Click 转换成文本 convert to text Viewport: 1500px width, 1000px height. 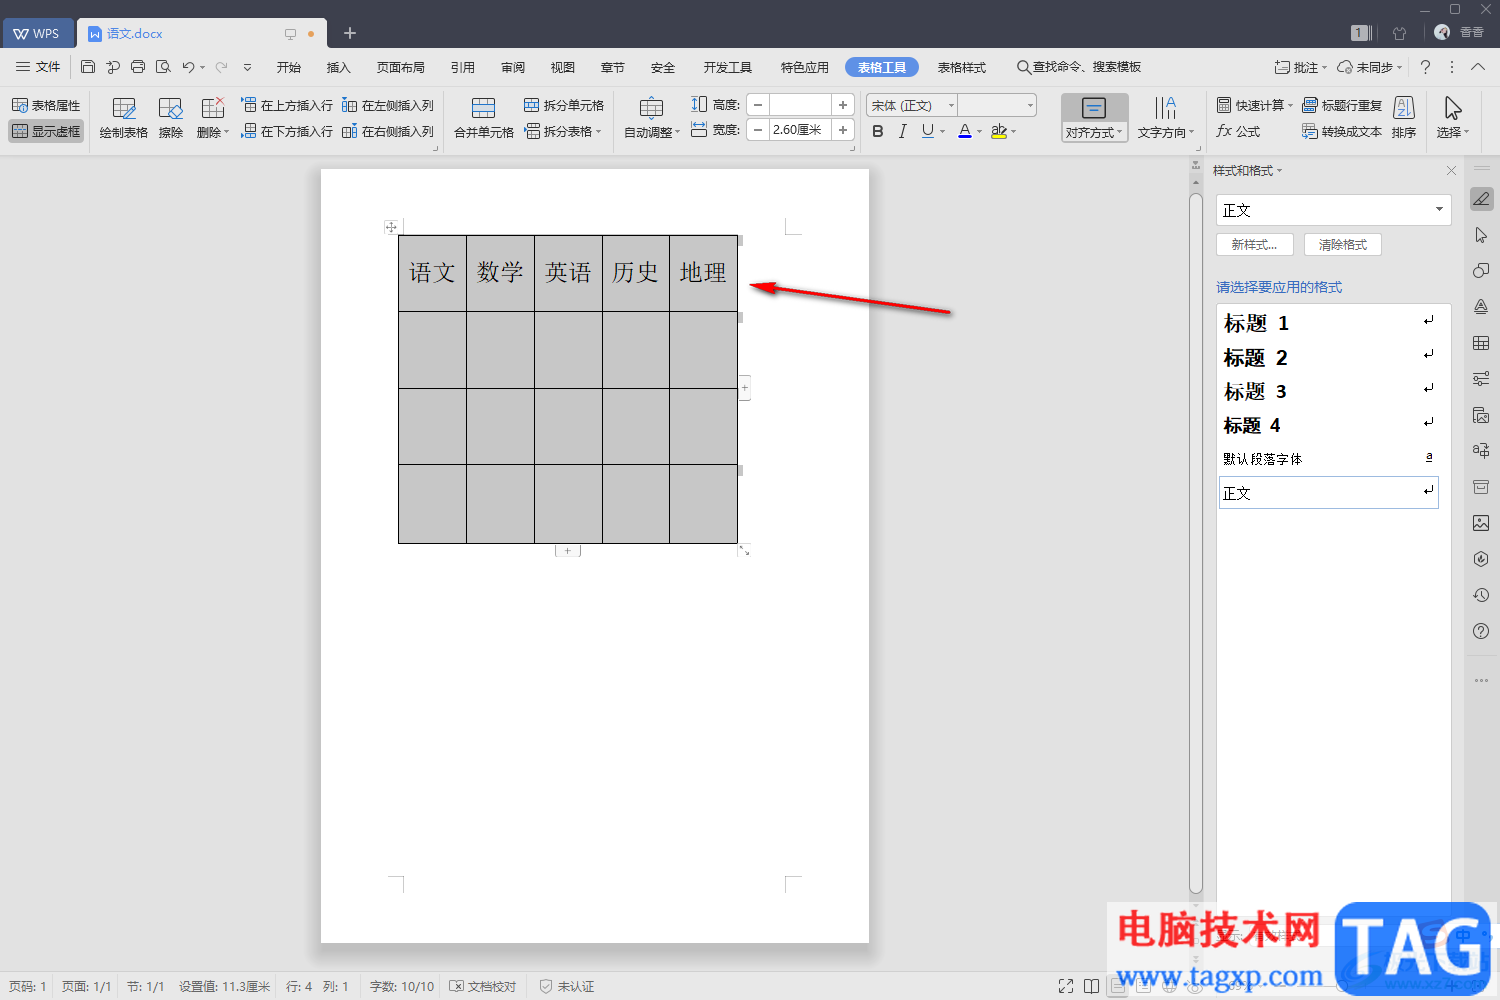pyautogui.click(x=1342, y=131)
